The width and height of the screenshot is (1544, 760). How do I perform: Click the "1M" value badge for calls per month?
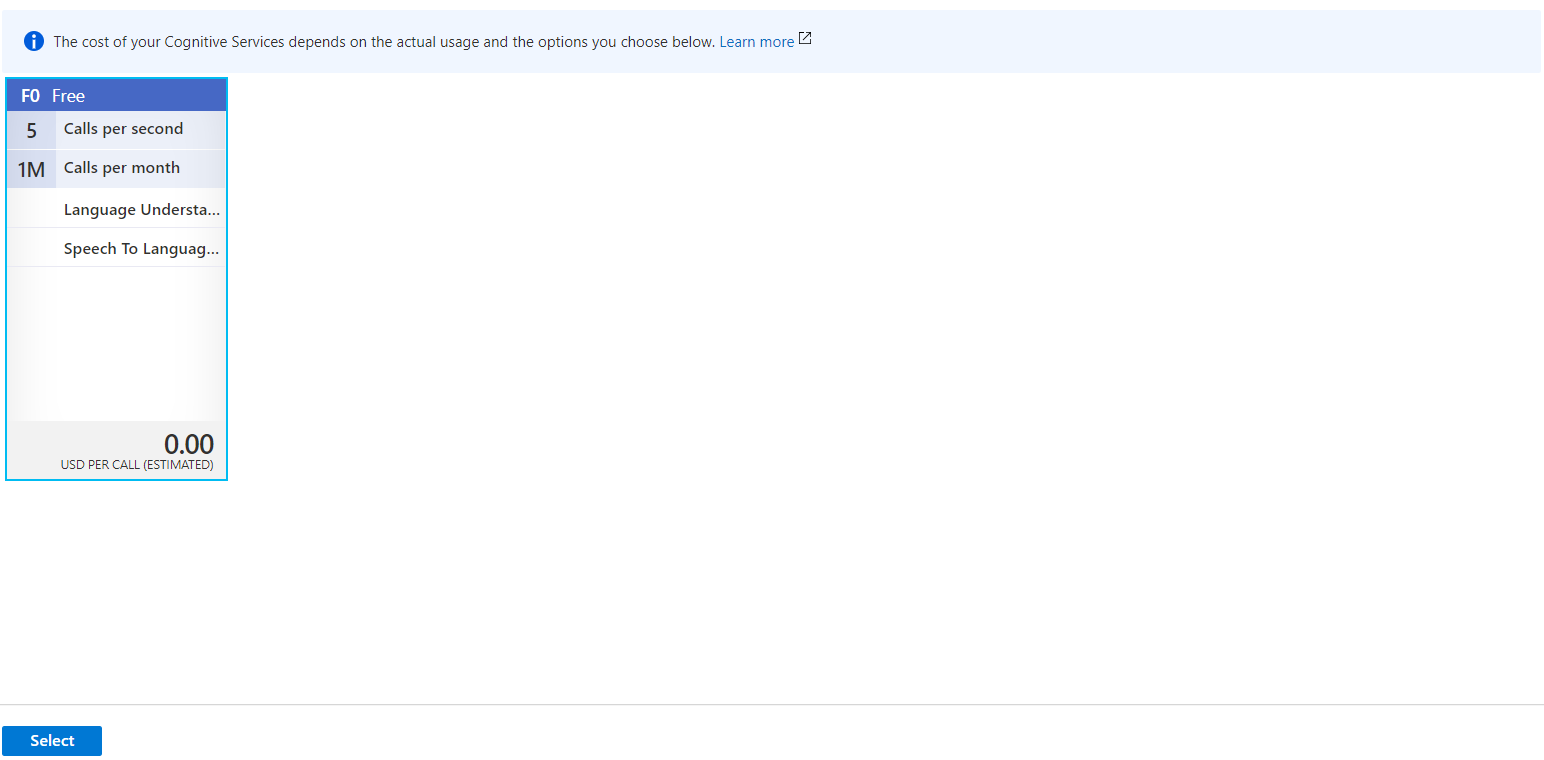tap(30, 168)
